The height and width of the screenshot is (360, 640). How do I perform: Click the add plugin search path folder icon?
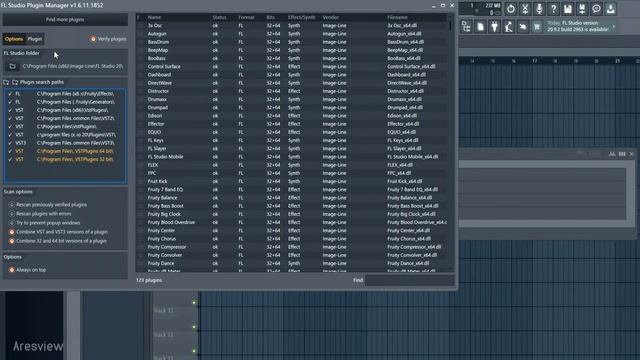[6, 82]
